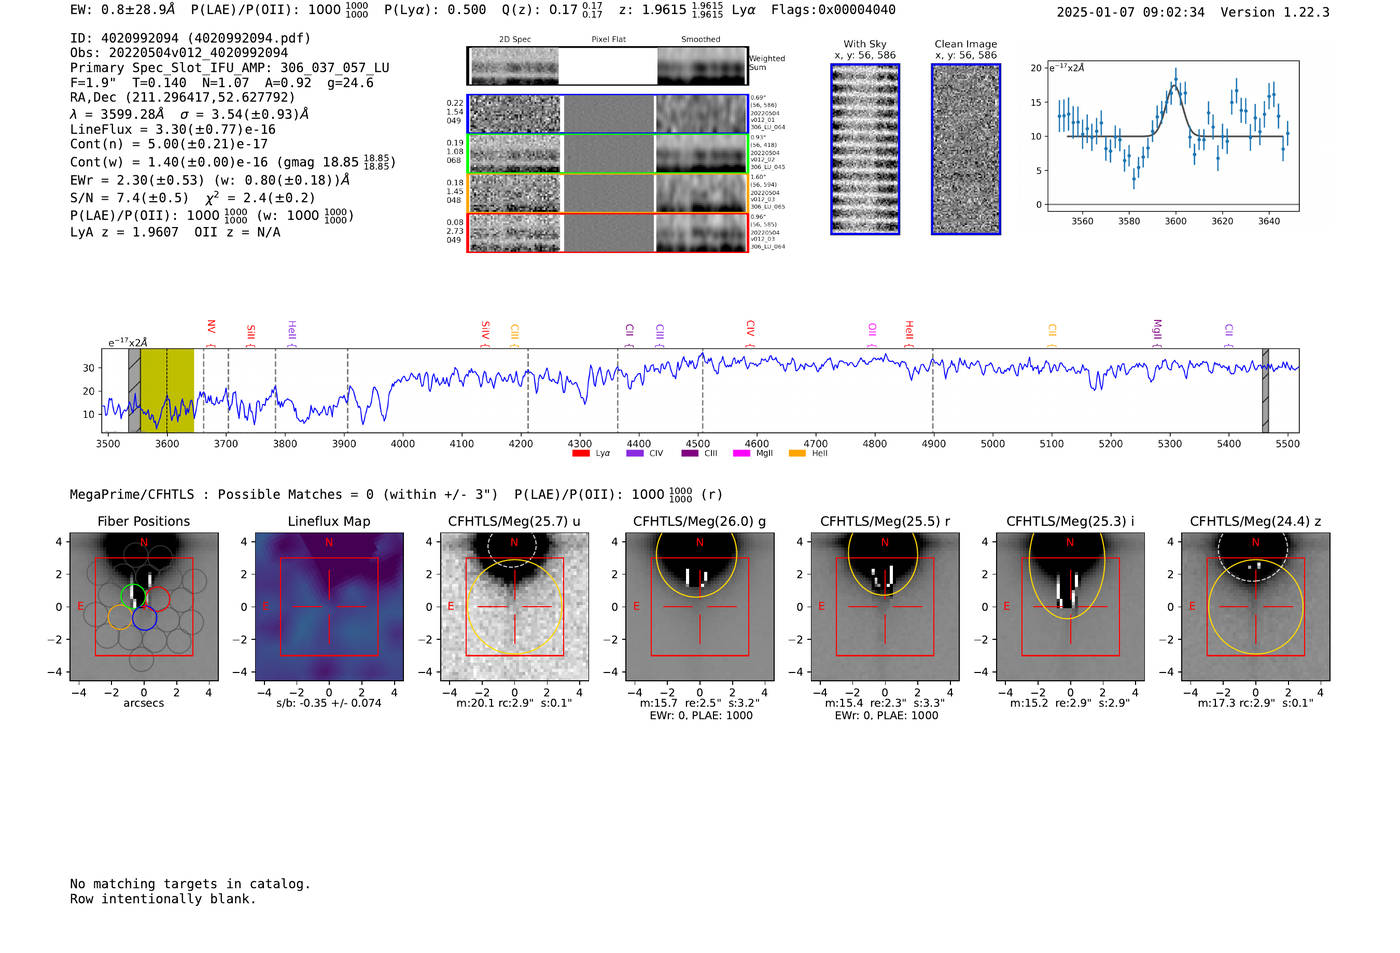Open the Clean Image cutout
This screenshot has height=953, width=1400.
[x=966, y=149]
